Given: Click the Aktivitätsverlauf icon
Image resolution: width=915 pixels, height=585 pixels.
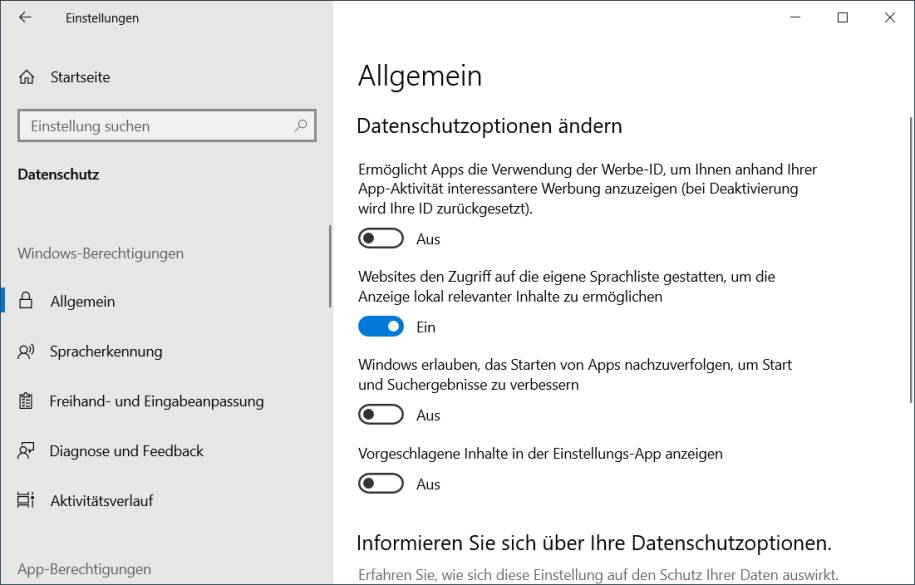Looking at the screenshot, I should 27,501.
